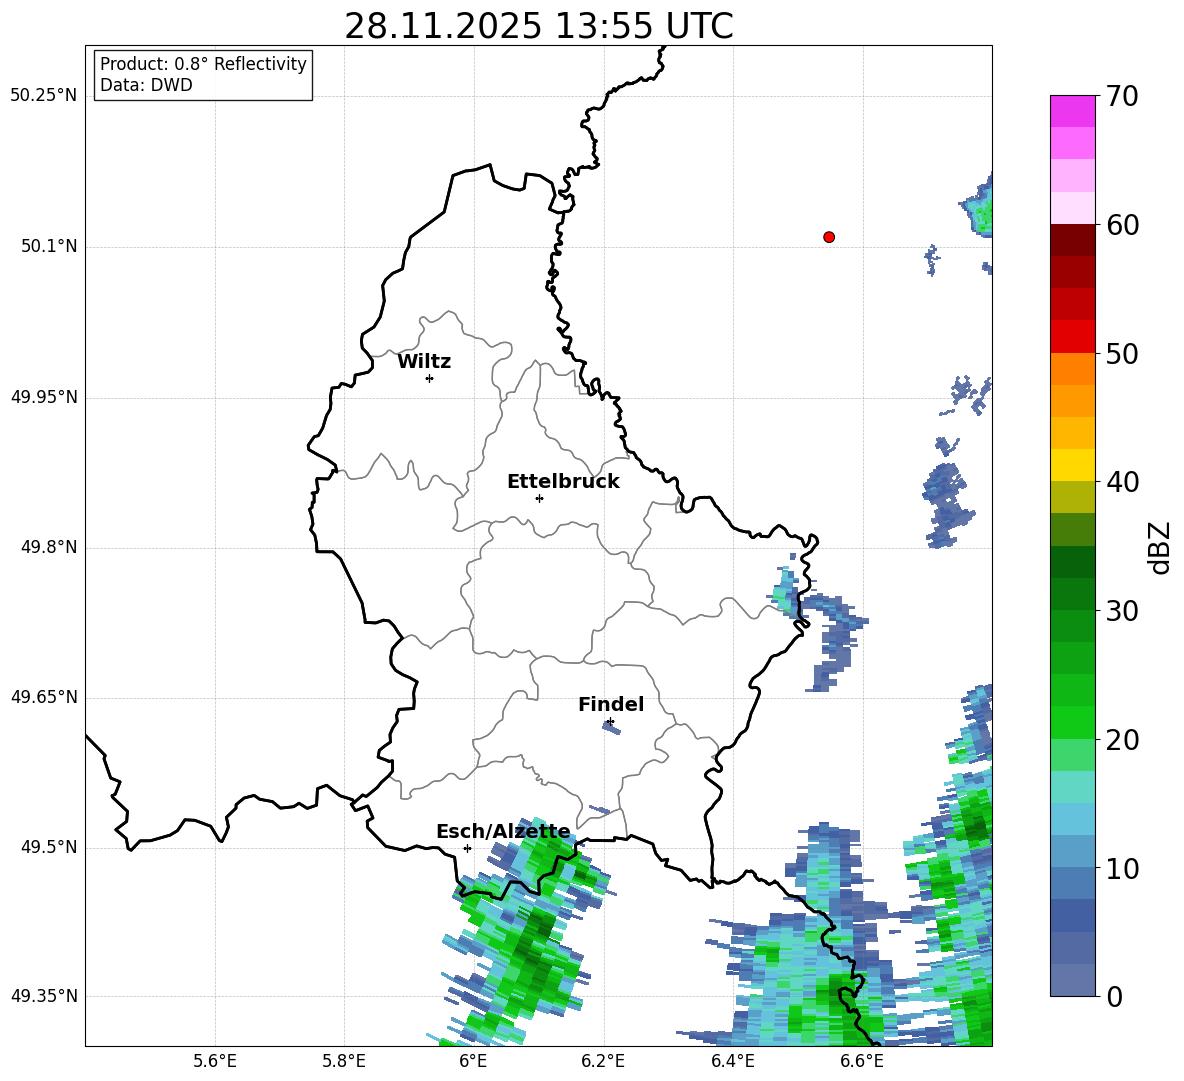Click the colorbar value 30
The height and width of the screenshot is (1081, 1184).
coord(1122,611)
